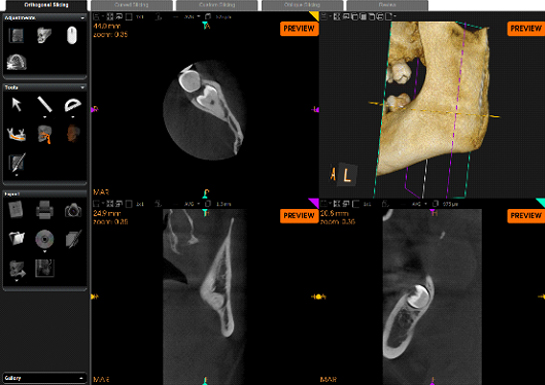Click the magenta corner marker of bottom-left view

click(x=314, y=203)
